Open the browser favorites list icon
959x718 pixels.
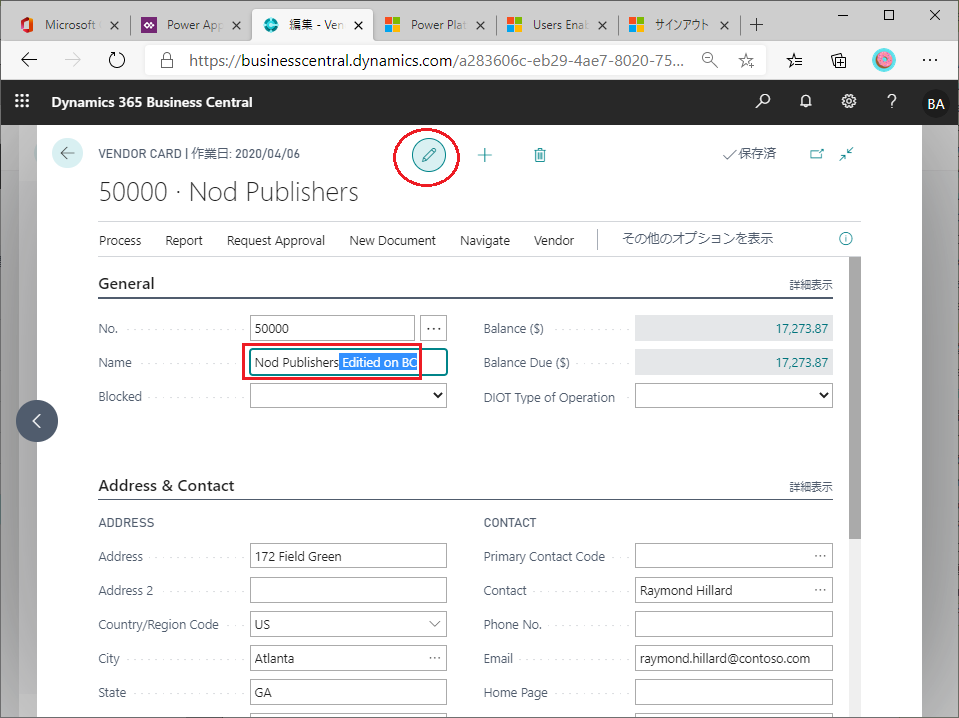point(794,60)
